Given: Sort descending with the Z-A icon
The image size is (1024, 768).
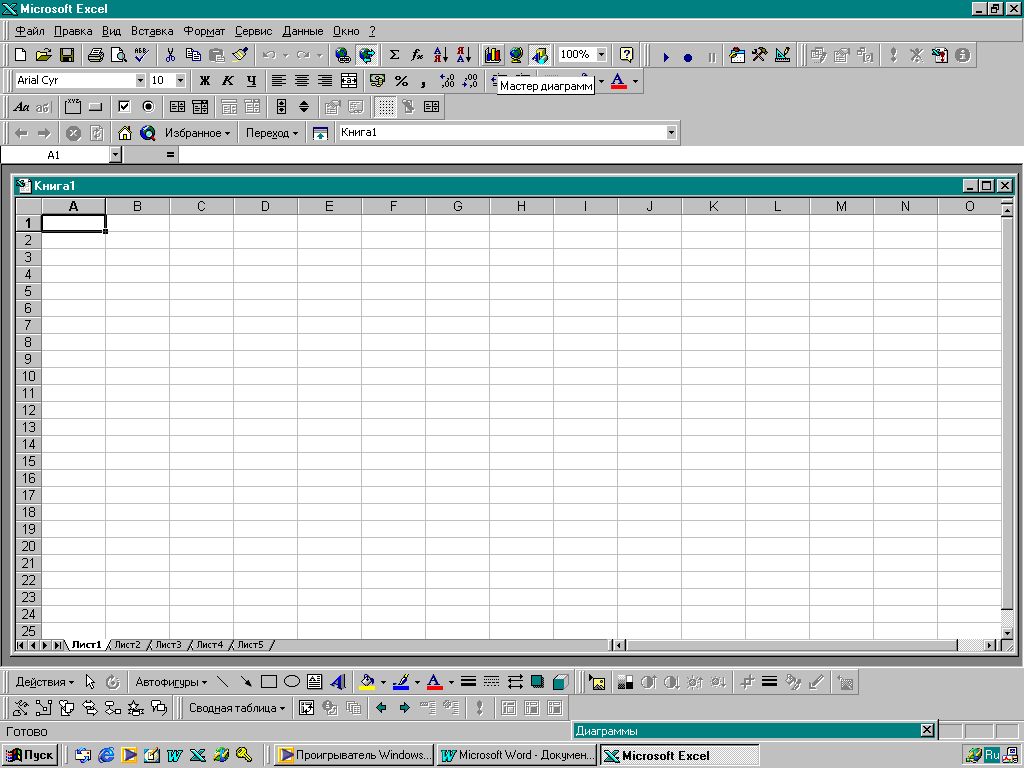Looking at the screenshot, I should pos(464,55).
